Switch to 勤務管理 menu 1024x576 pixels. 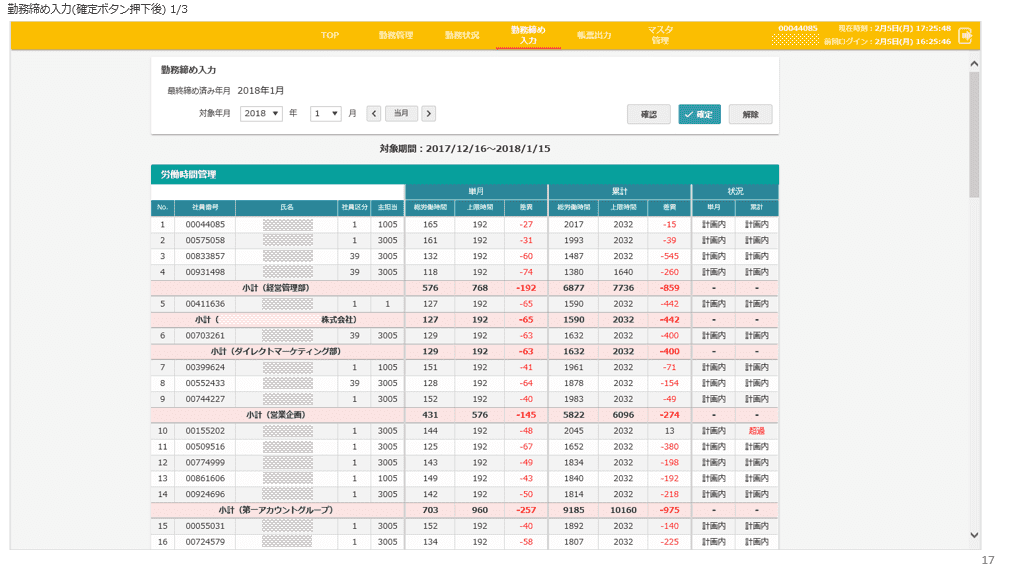[396, 35]
